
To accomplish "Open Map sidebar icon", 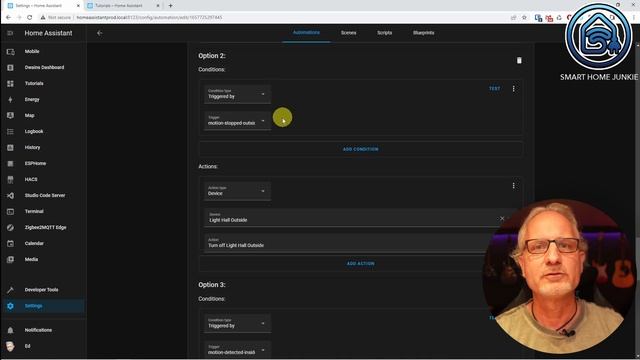I will click(x=11, y=116).
